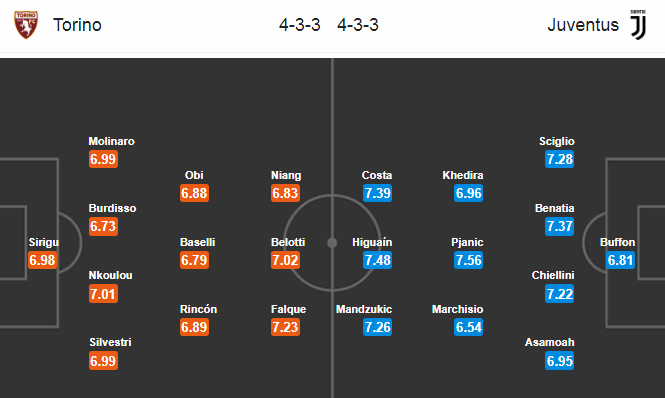Click Pjanic's 7.56 rating badge

point(469,260)
